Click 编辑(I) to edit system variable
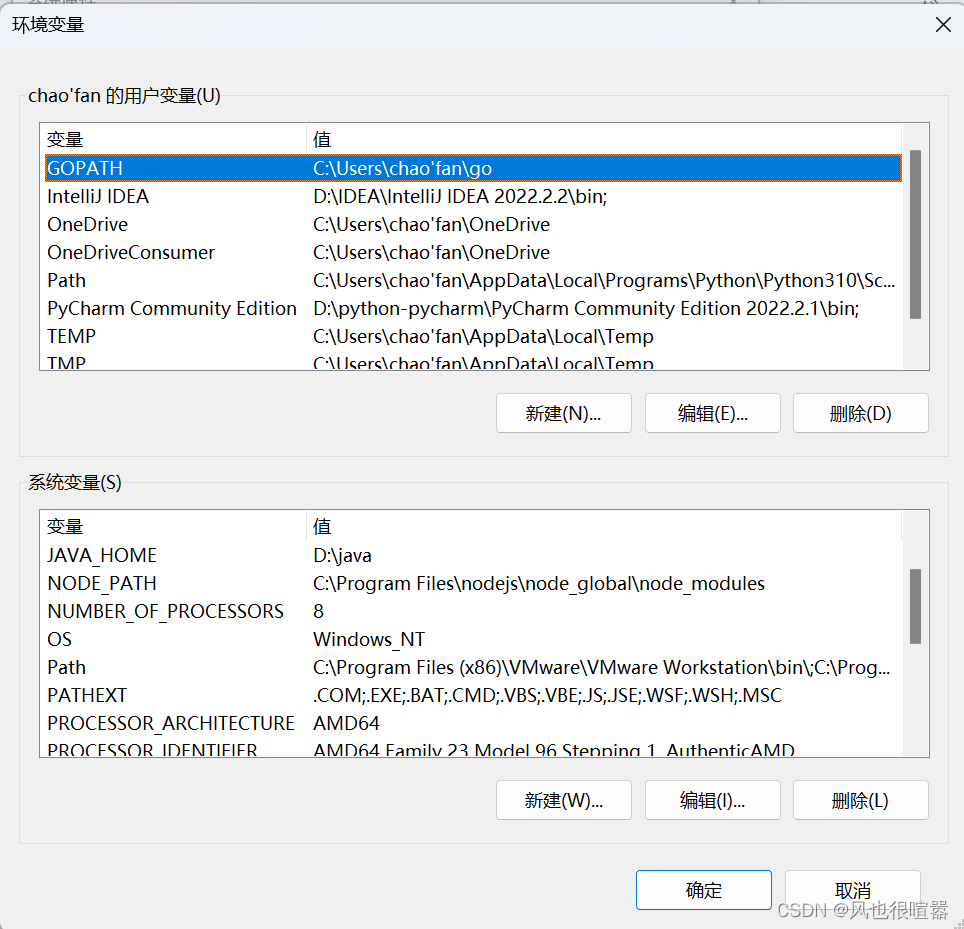 [712, 800]
